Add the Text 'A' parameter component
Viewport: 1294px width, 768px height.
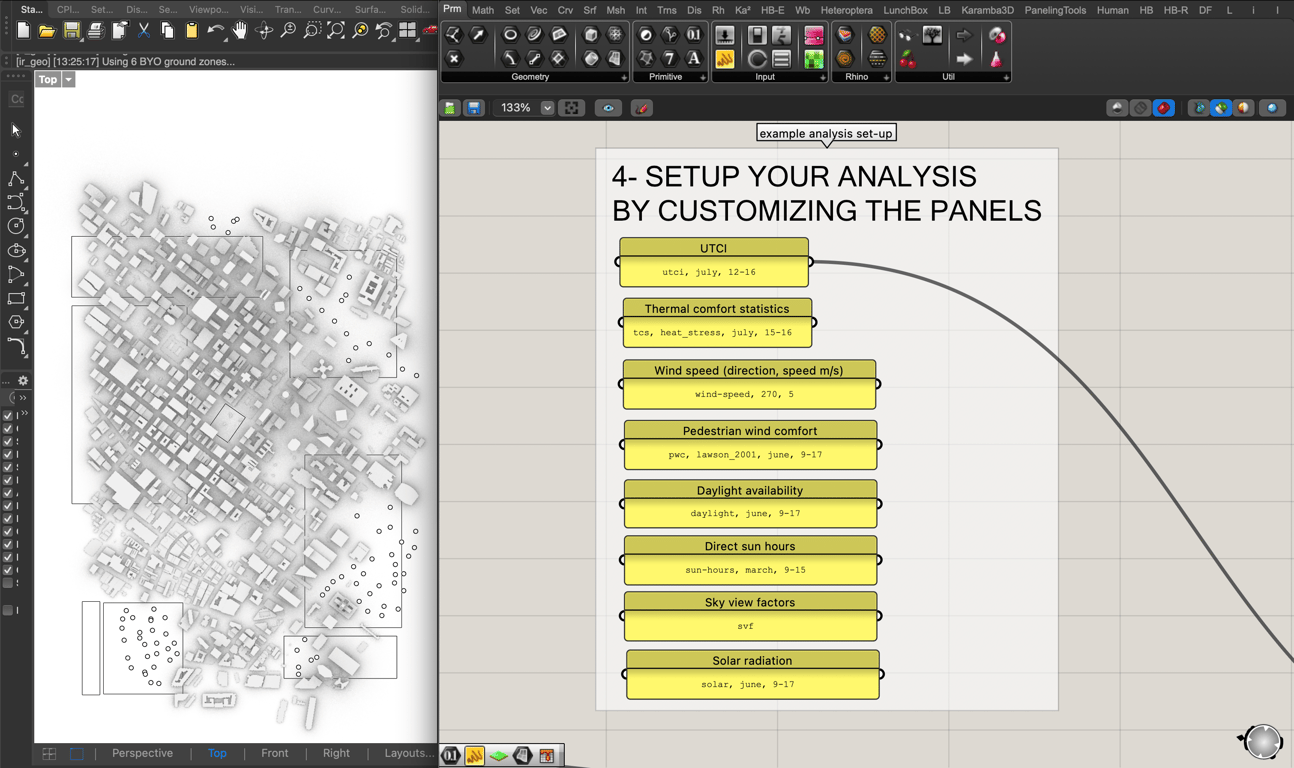(x=693, y=59)
